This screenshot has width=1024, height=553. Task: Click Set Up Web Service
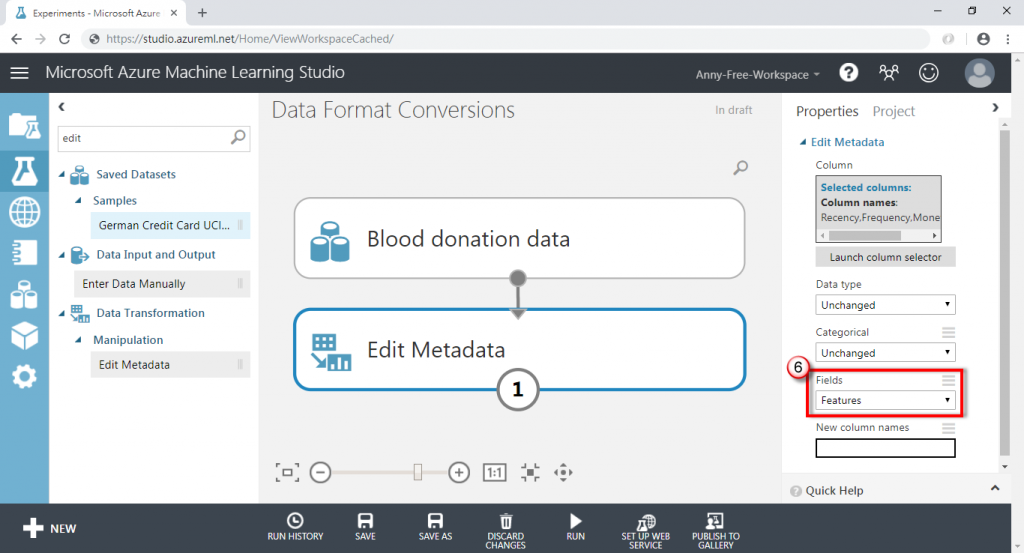point(645,531)
